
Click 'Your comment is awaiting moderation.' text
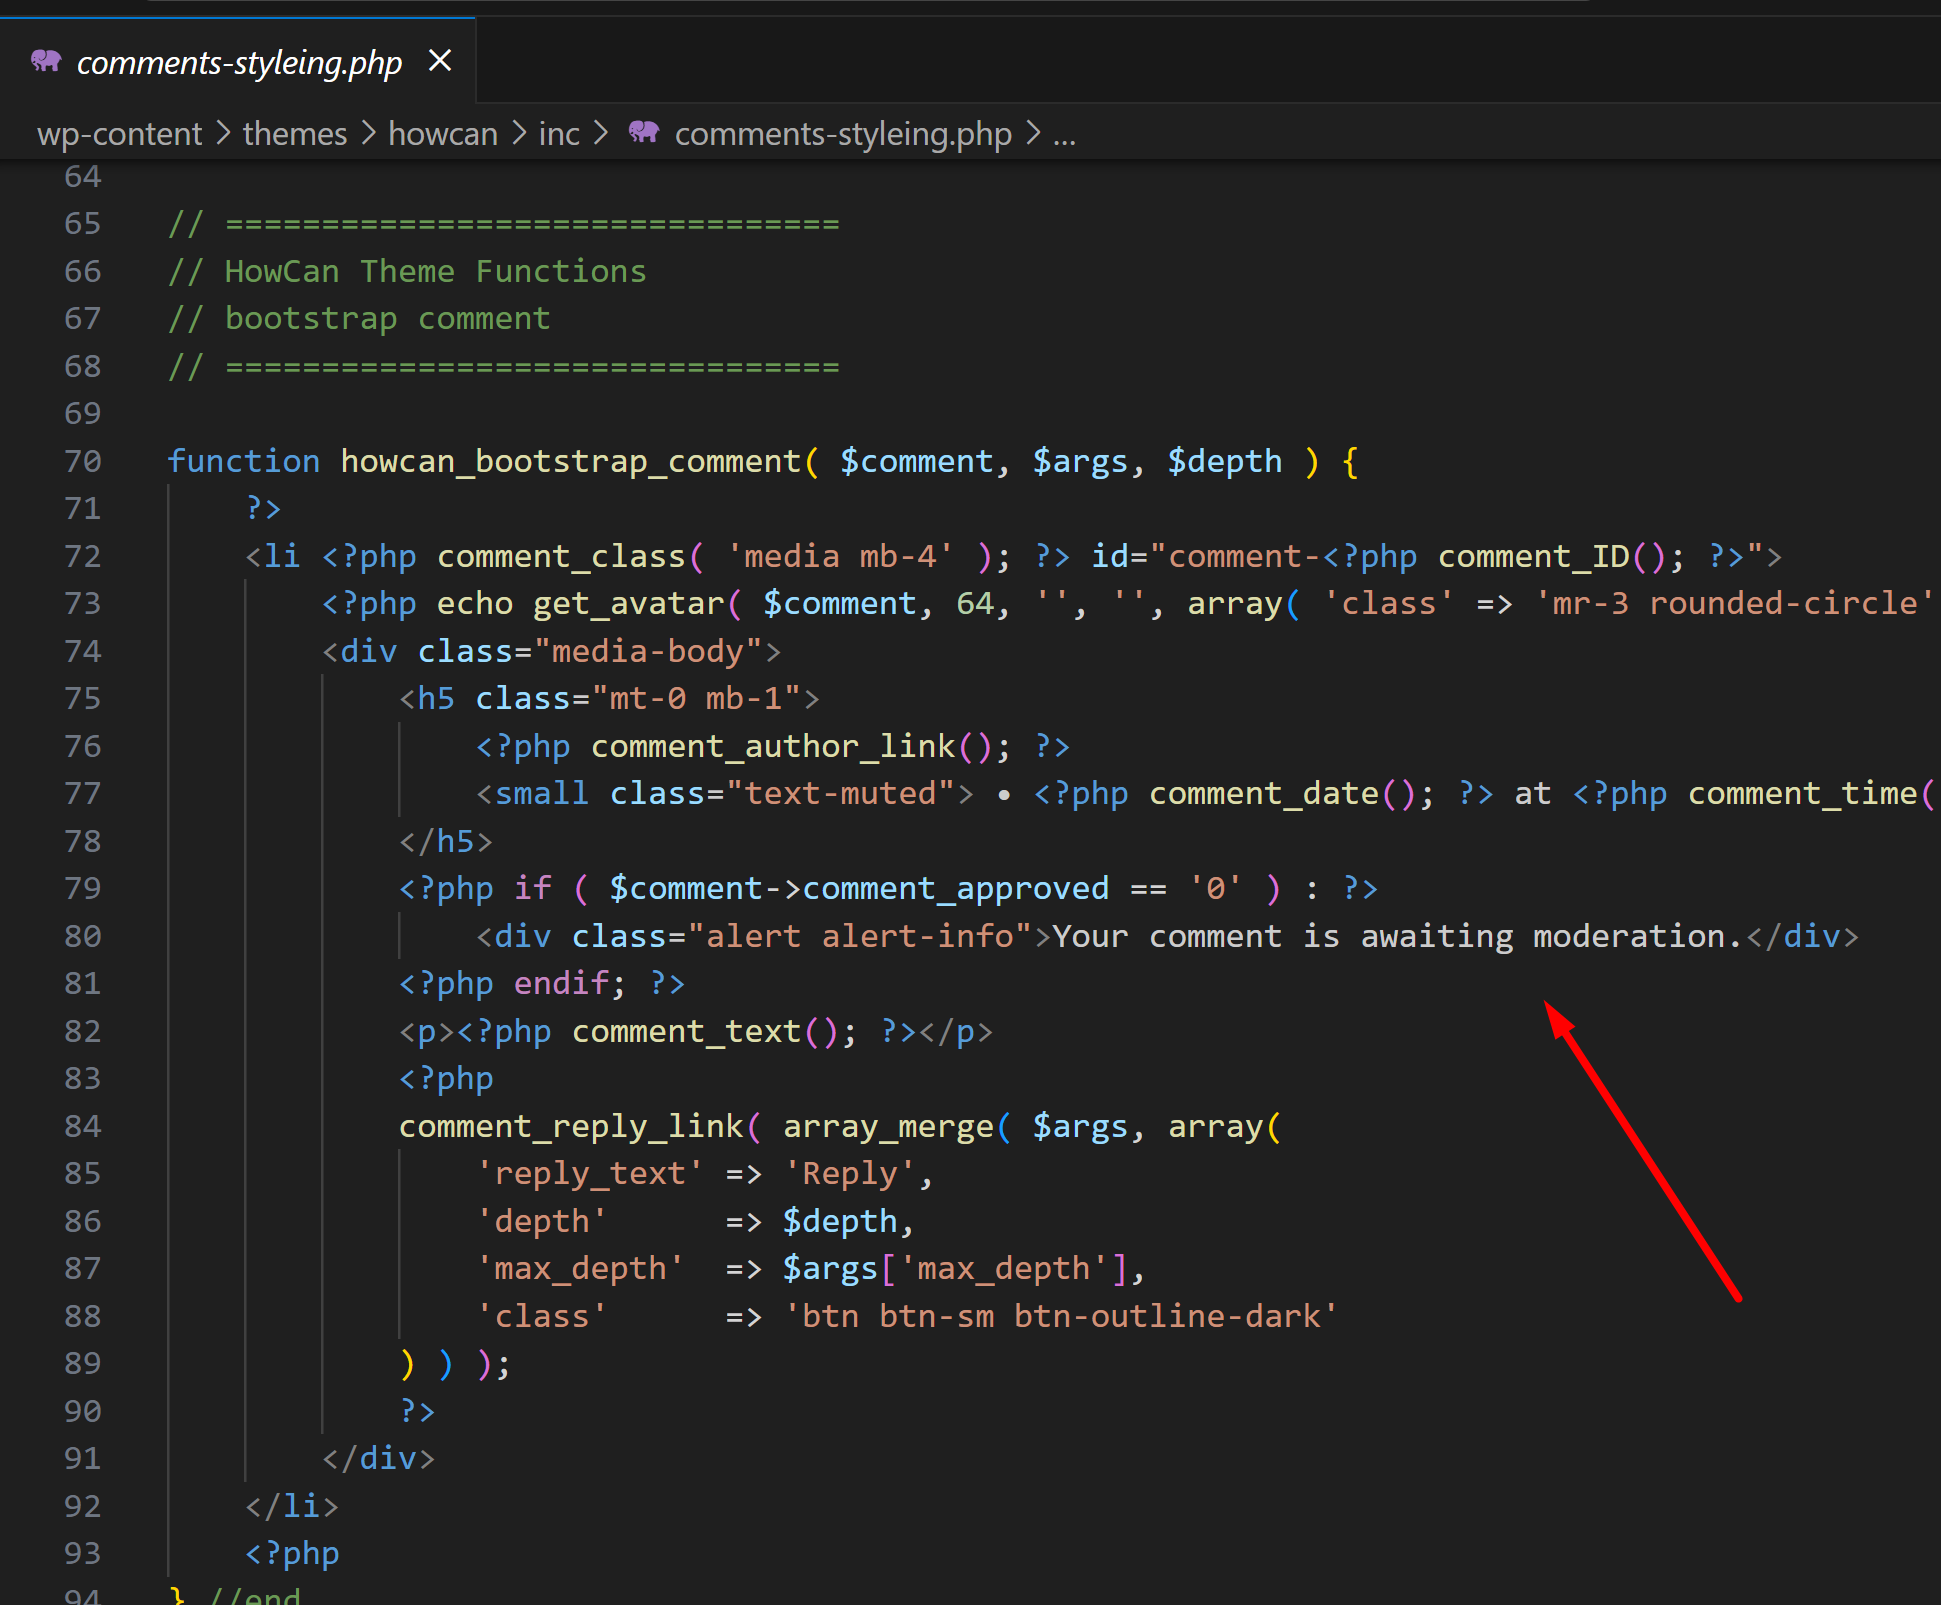pos(1398,936)
